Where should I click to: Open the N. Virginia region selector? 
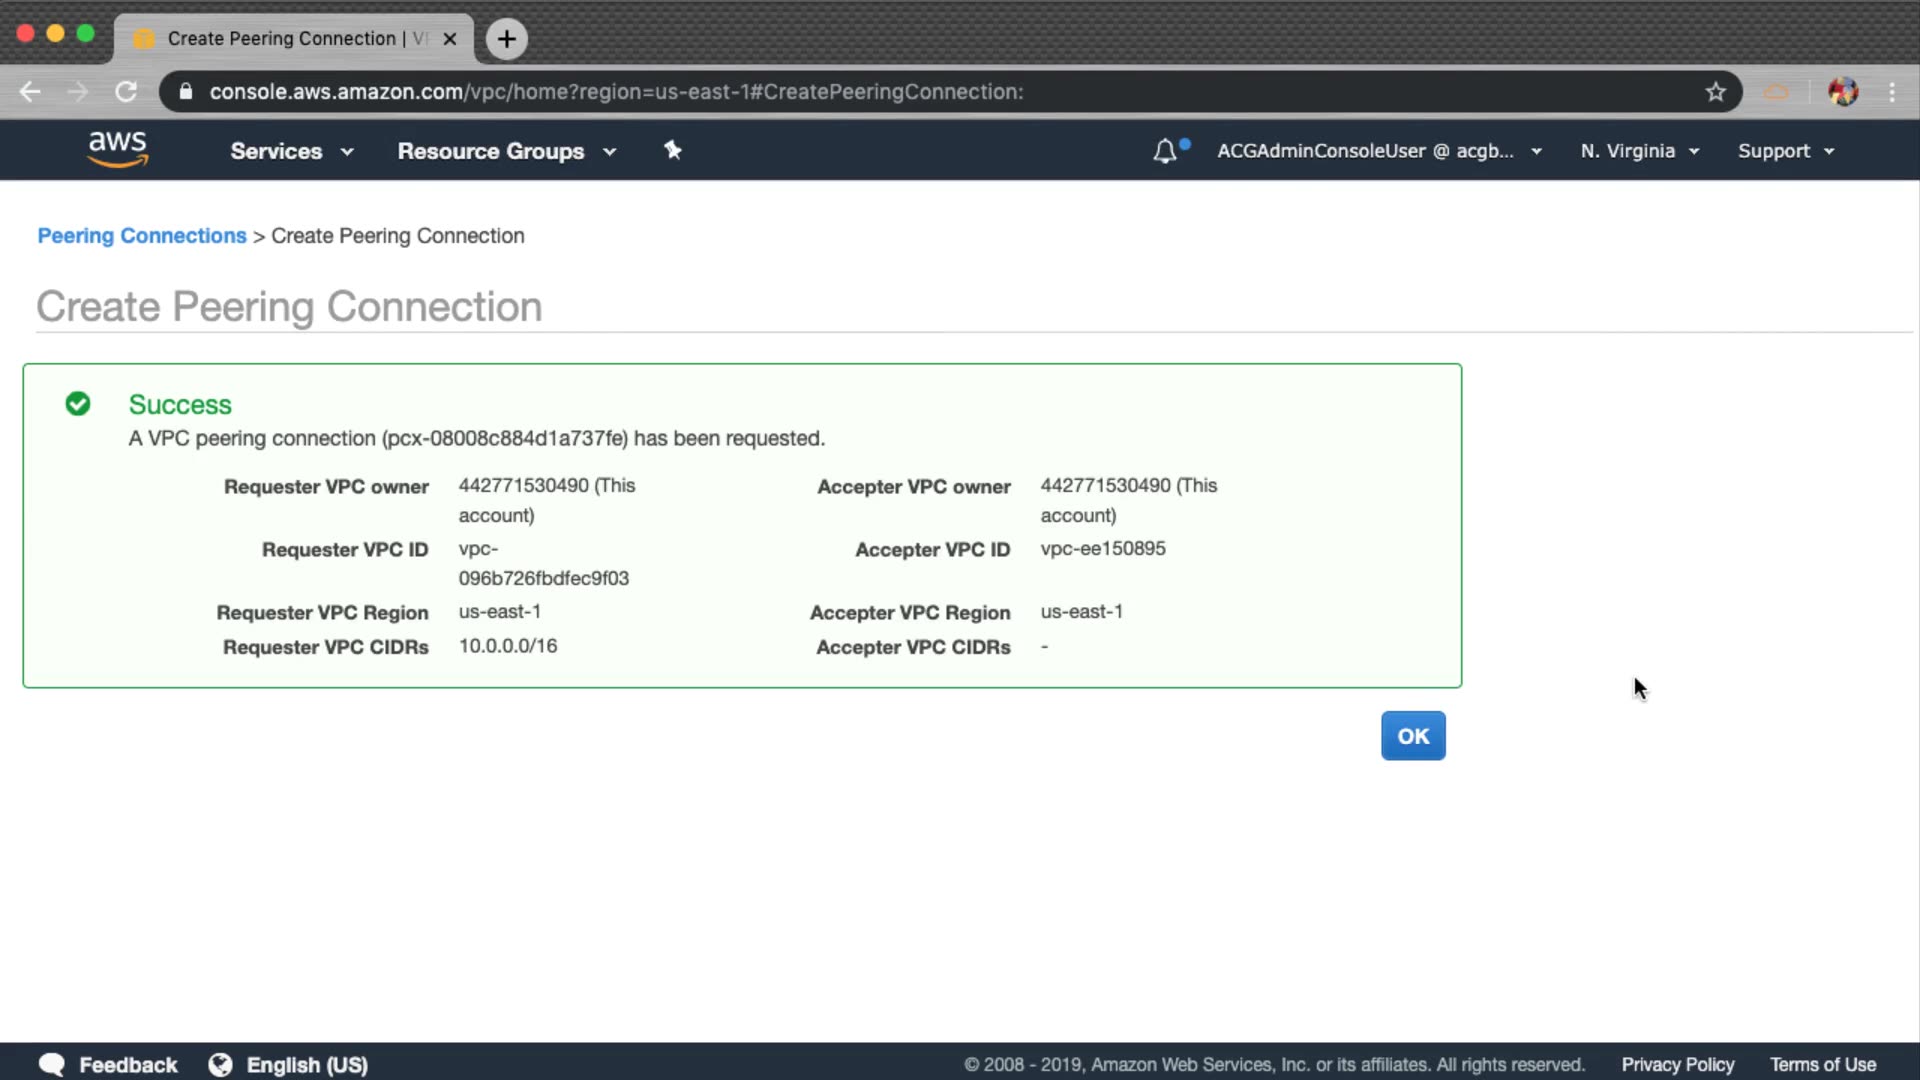point(1639,151)
